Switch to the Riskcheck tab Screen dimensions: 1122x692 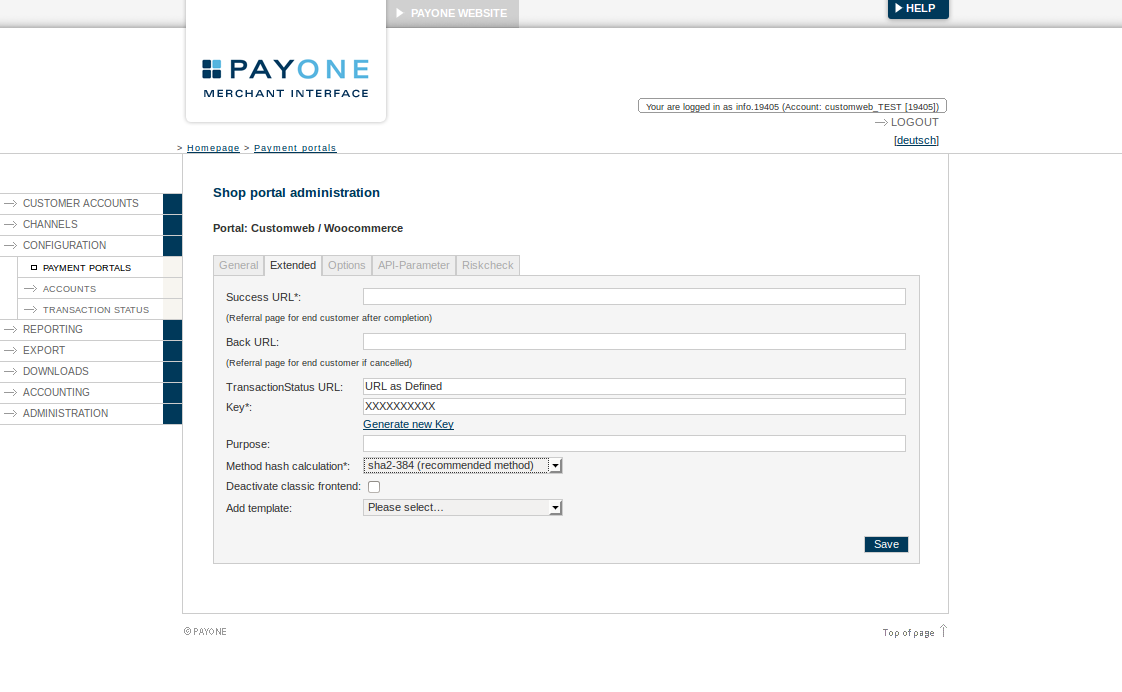(488, 266)
